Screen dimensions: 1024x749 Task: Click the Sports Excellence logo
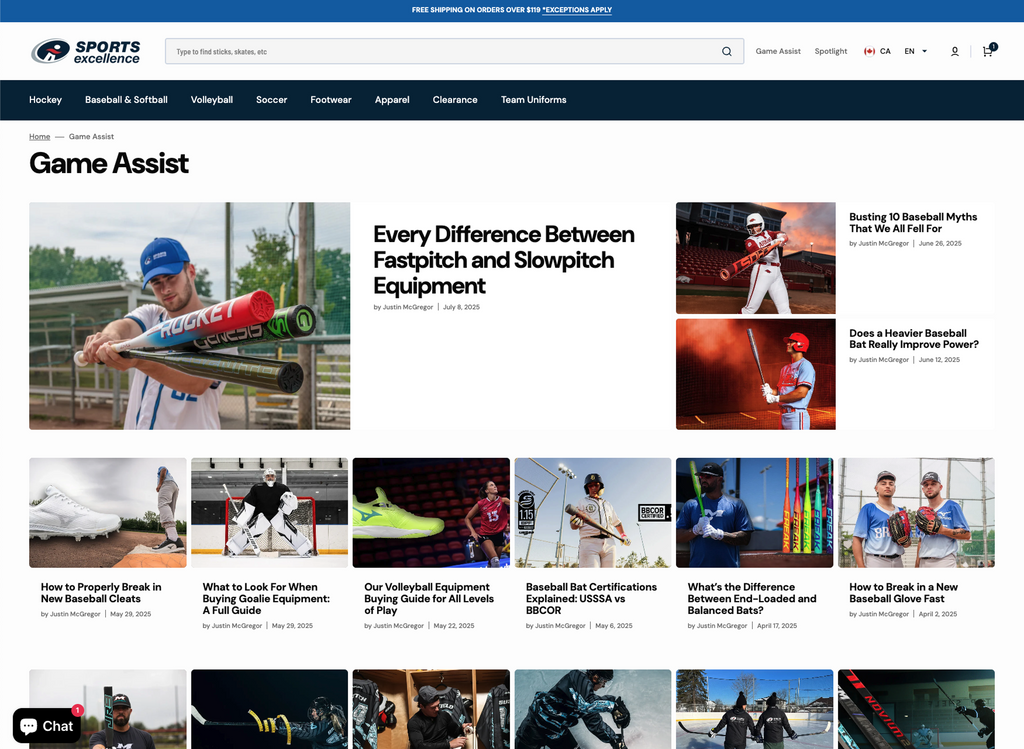point(85,51)
